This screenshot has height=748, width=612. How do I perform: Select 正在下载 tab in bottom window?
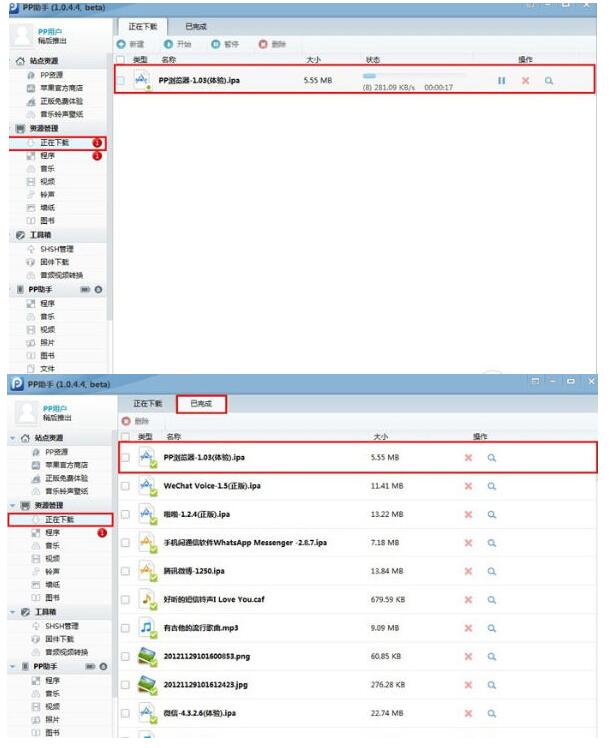148,404
